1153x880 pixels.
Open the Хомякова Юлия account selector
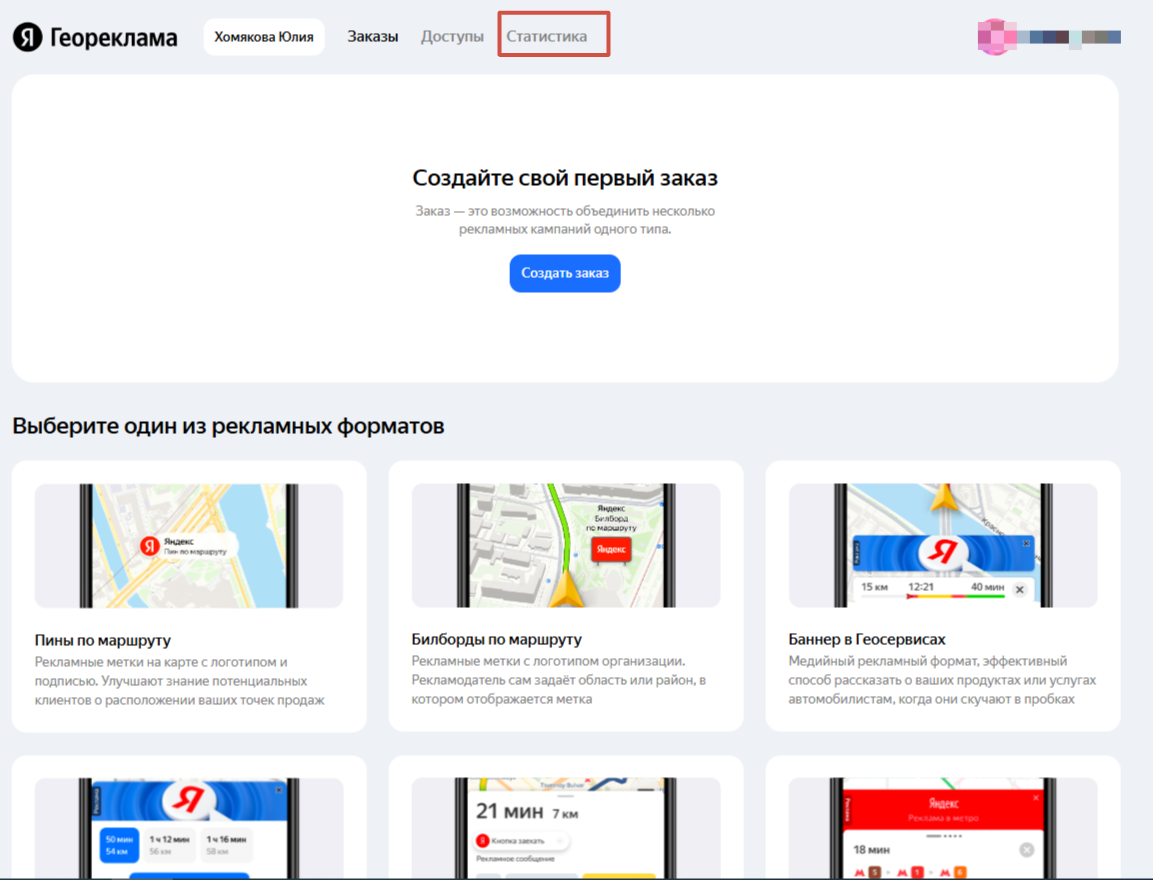click(264, 37)
